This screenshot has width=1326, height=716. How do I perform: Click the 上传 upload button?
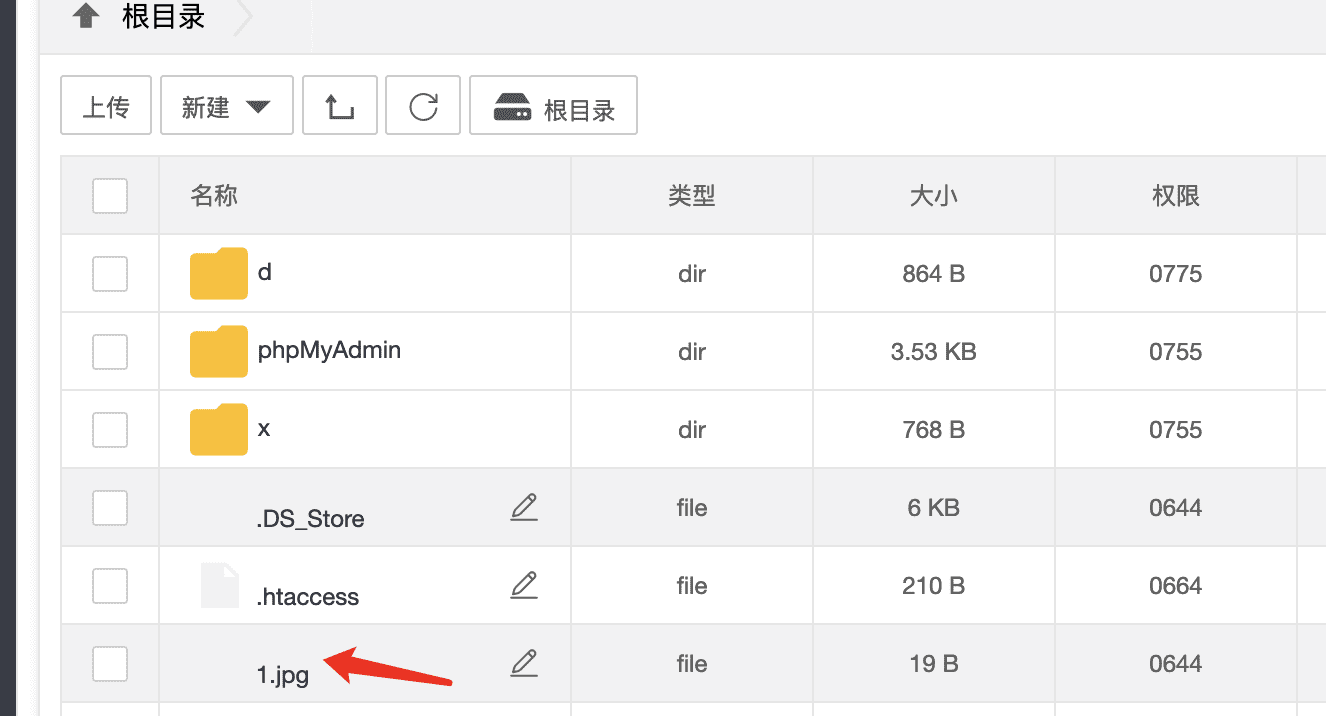pyautogui.click(x=106, y=106)
